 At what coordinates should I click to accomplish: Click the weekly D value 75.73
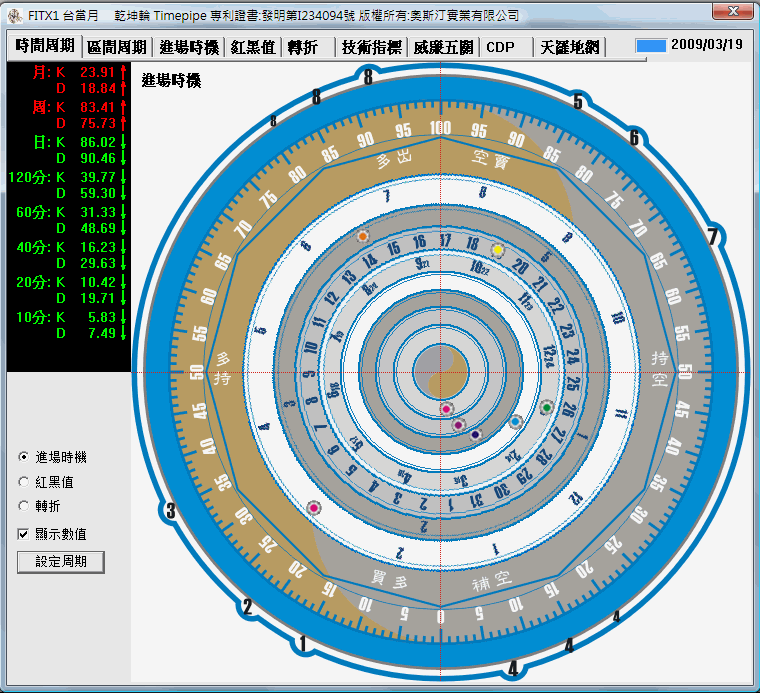point(98,123)
